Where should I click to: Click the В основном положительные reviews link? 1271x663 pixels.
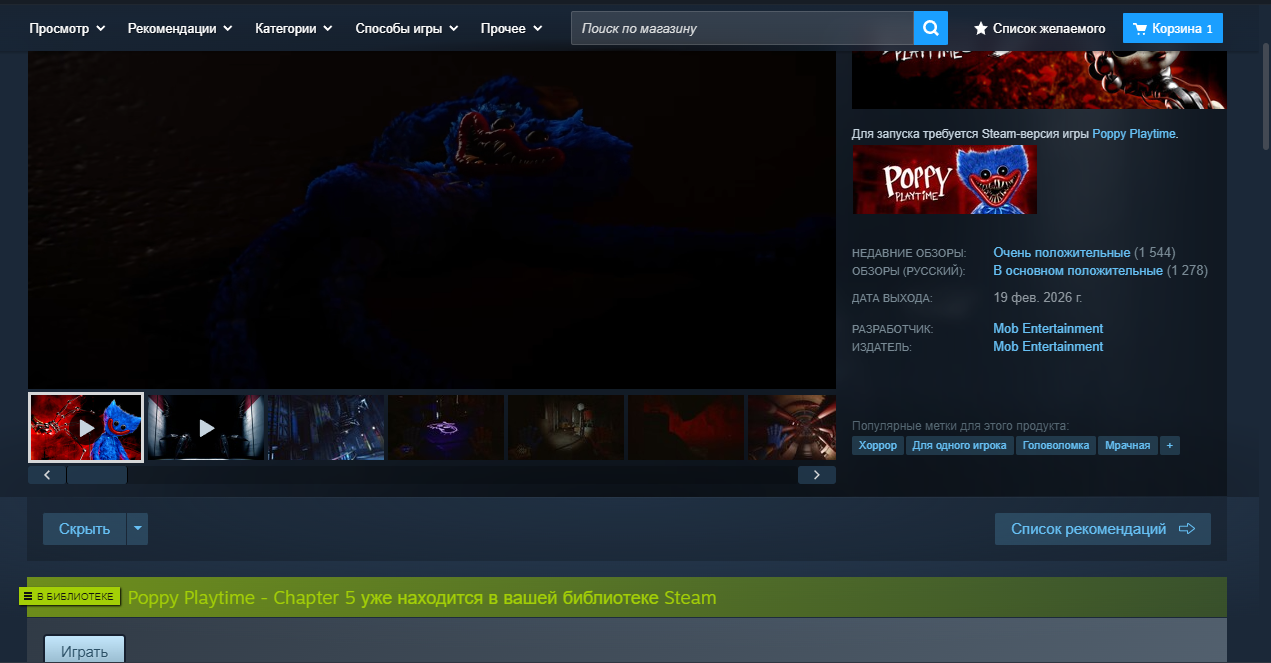click(1077, 270)
